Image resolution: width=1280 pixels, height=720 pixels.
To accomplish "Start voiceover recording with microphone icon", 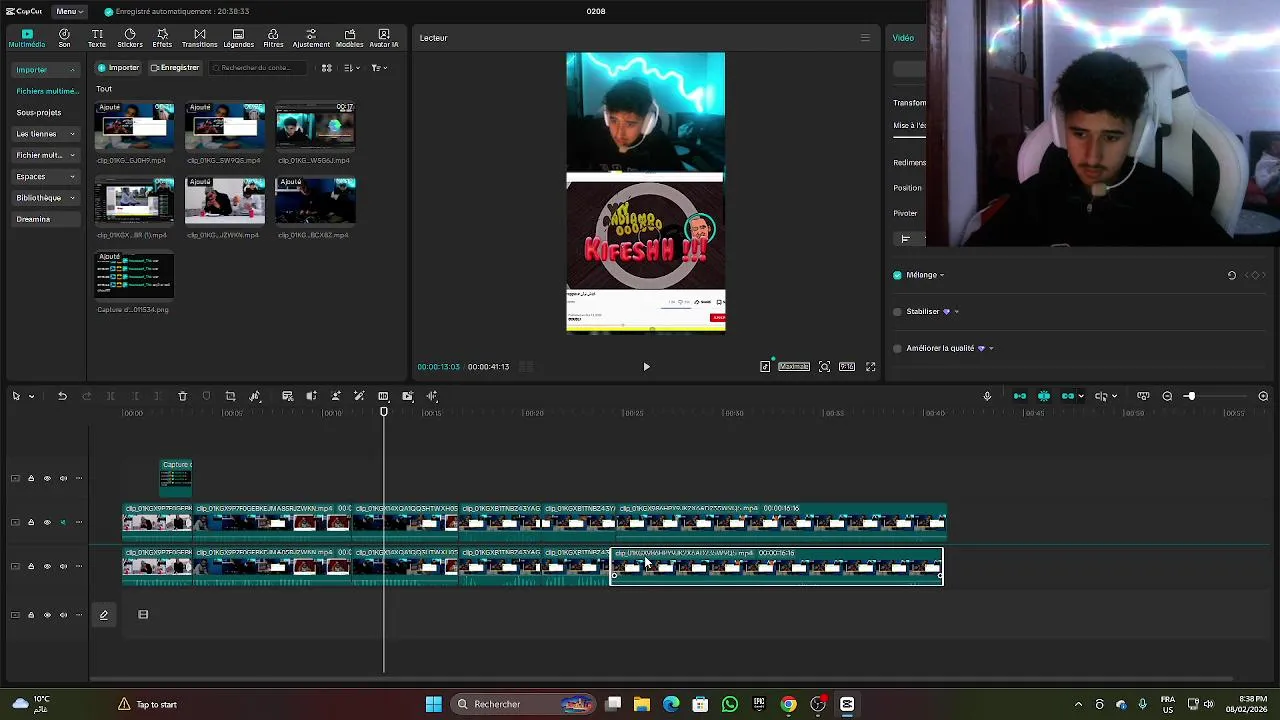I will click(x=987, y=397).
